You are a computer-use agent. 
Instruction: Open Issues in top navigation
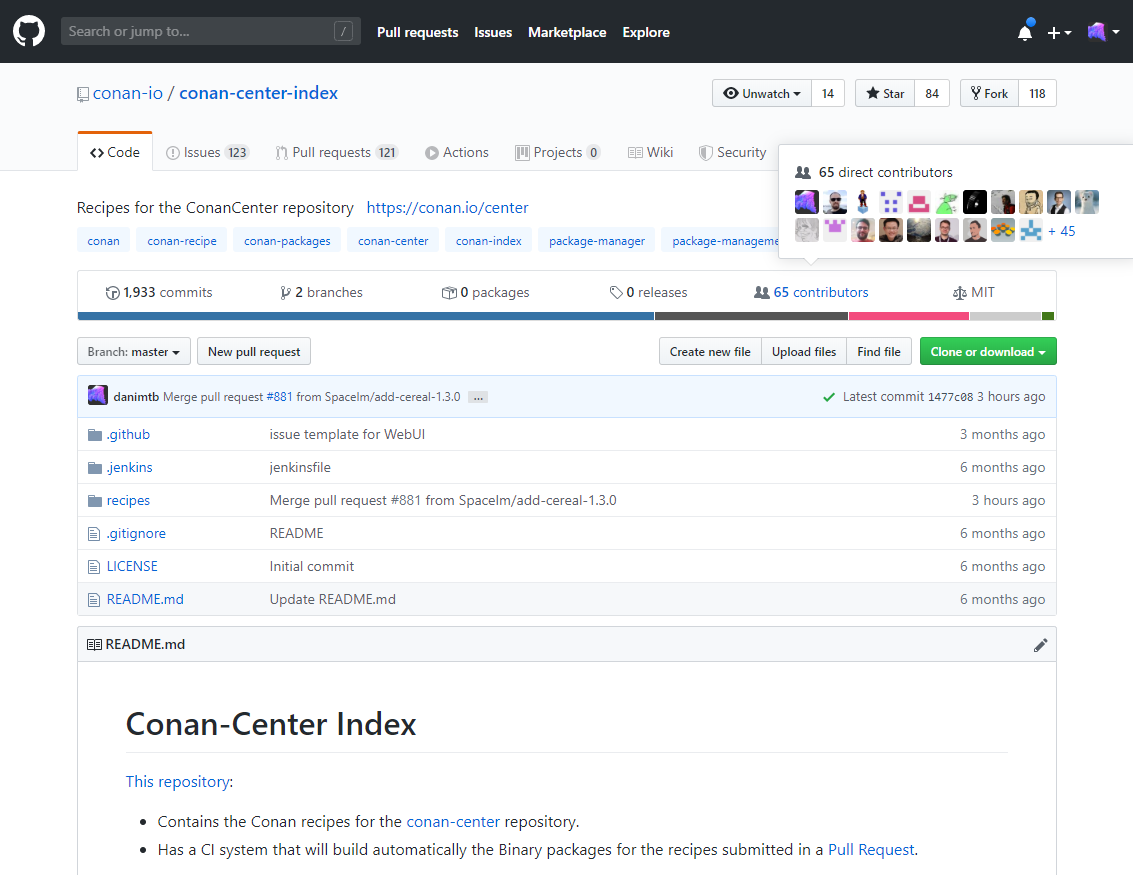[493, 33]
